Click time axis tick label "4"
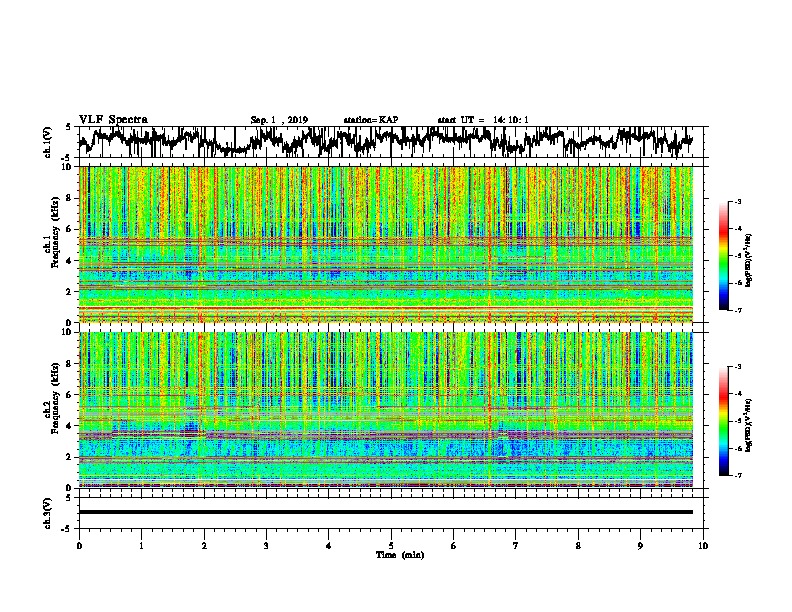 point(329,546)
